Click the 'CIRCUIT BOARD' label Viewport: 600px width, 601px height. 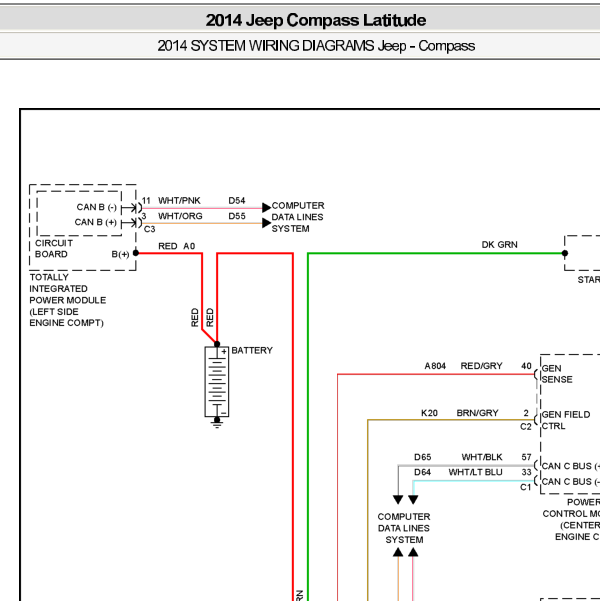[54, 248]
